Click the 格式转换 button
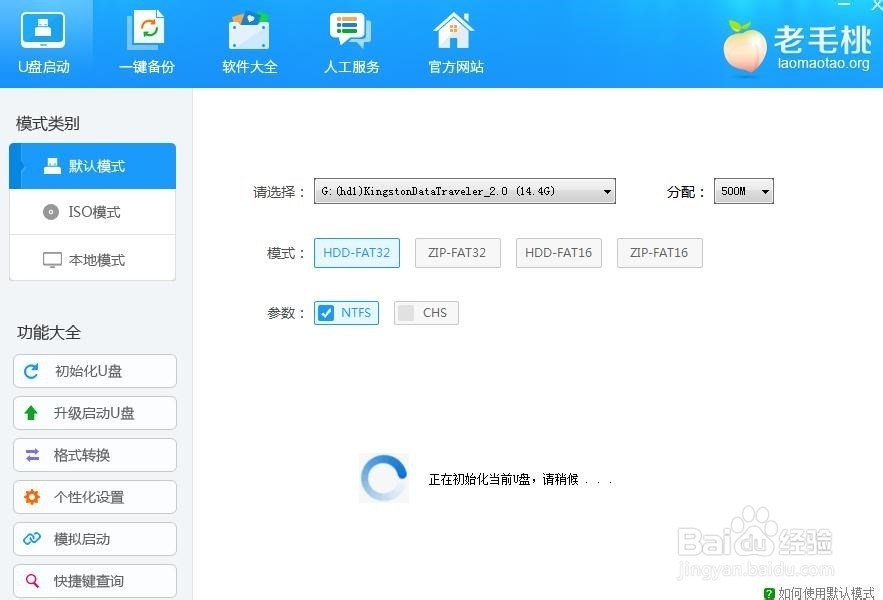The width and height of the screenshot is (883, 600). 95,455
